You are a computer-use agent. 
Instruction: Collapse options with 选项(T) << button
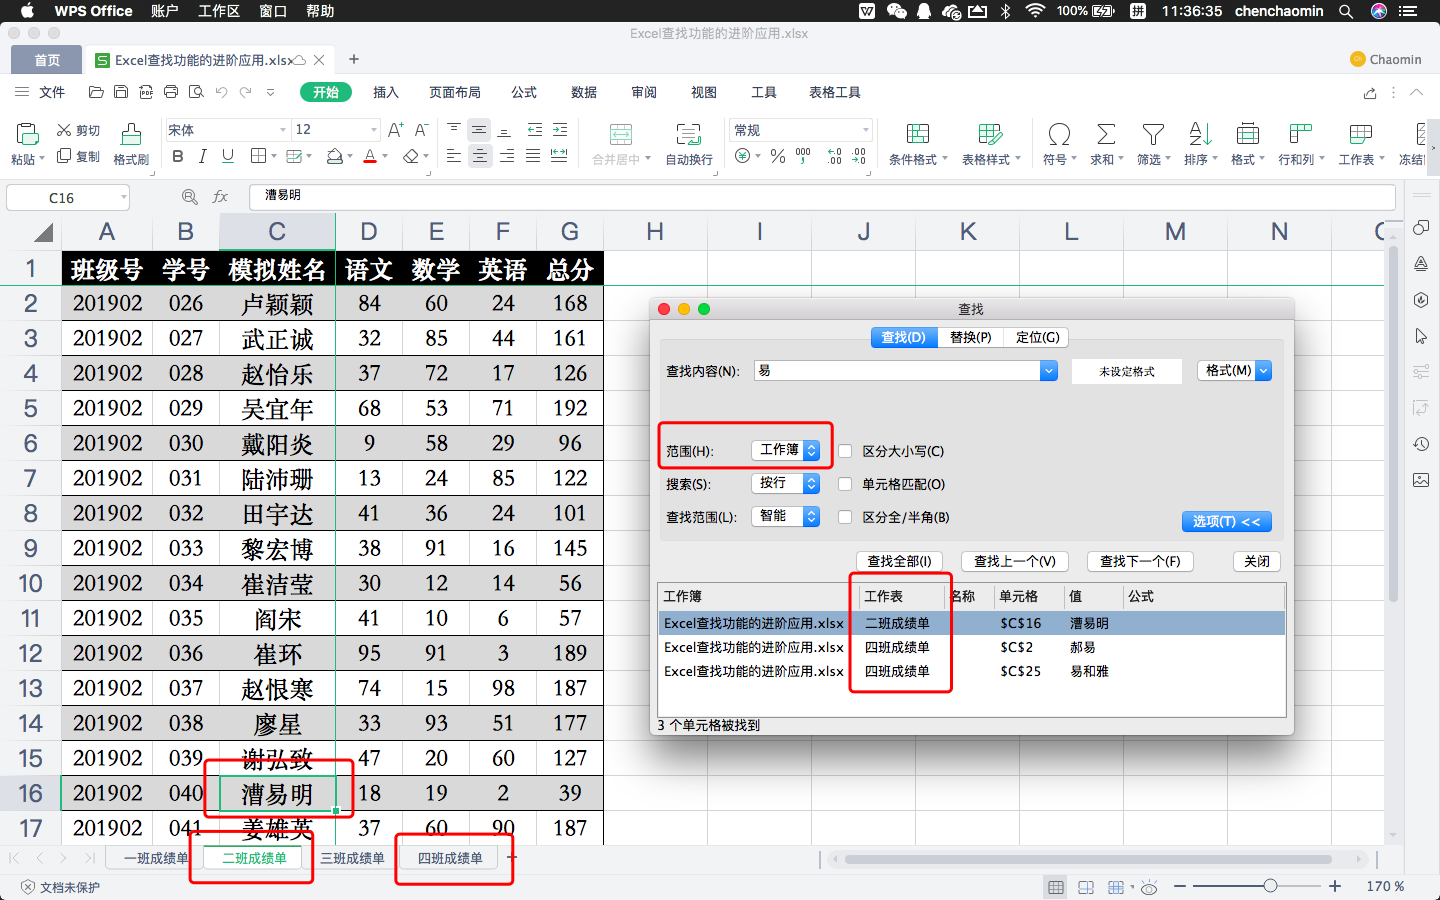(1227, 521)
